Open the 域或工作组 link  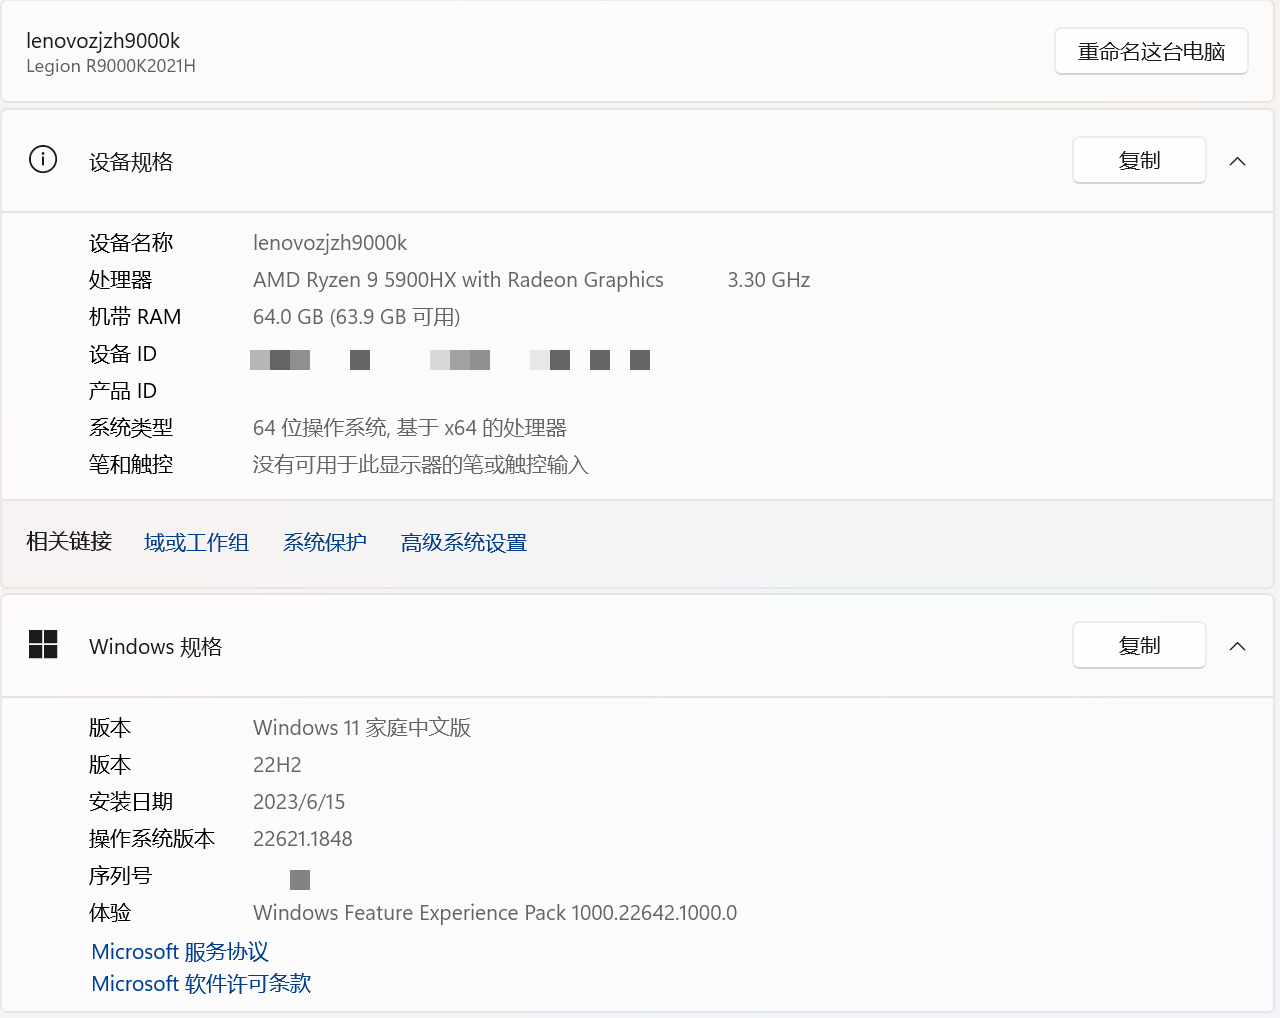click(x=196, y=542)
